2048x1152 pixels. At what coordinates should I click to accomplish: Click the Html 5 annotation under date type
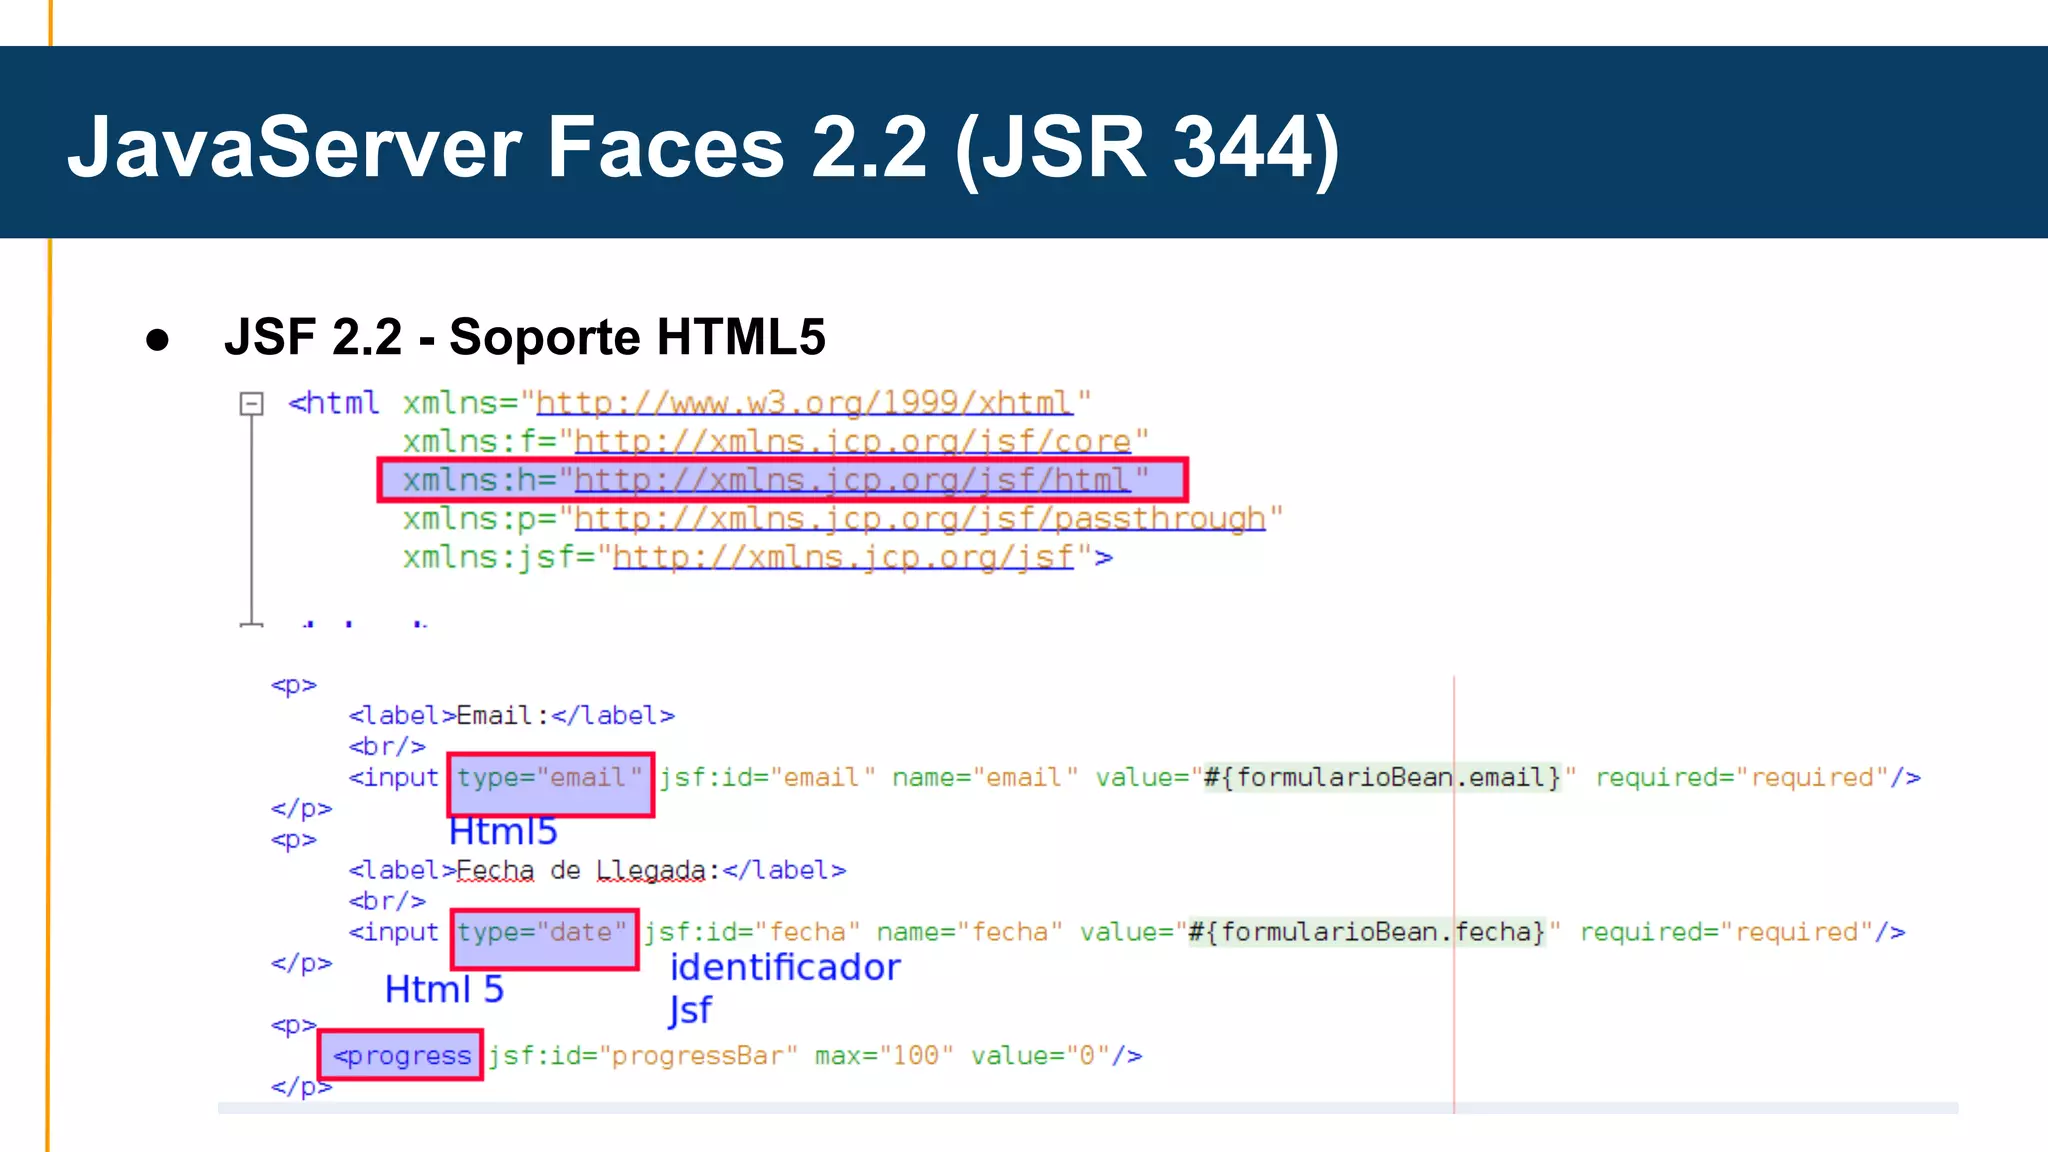coord(444,990)
